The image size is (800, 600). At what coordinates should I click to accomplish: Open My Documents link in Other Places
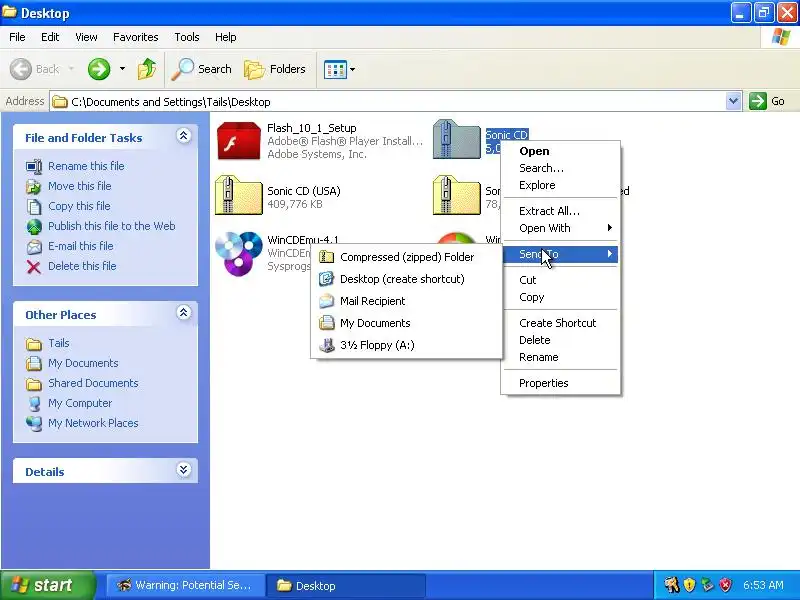[x=83, y=363]
